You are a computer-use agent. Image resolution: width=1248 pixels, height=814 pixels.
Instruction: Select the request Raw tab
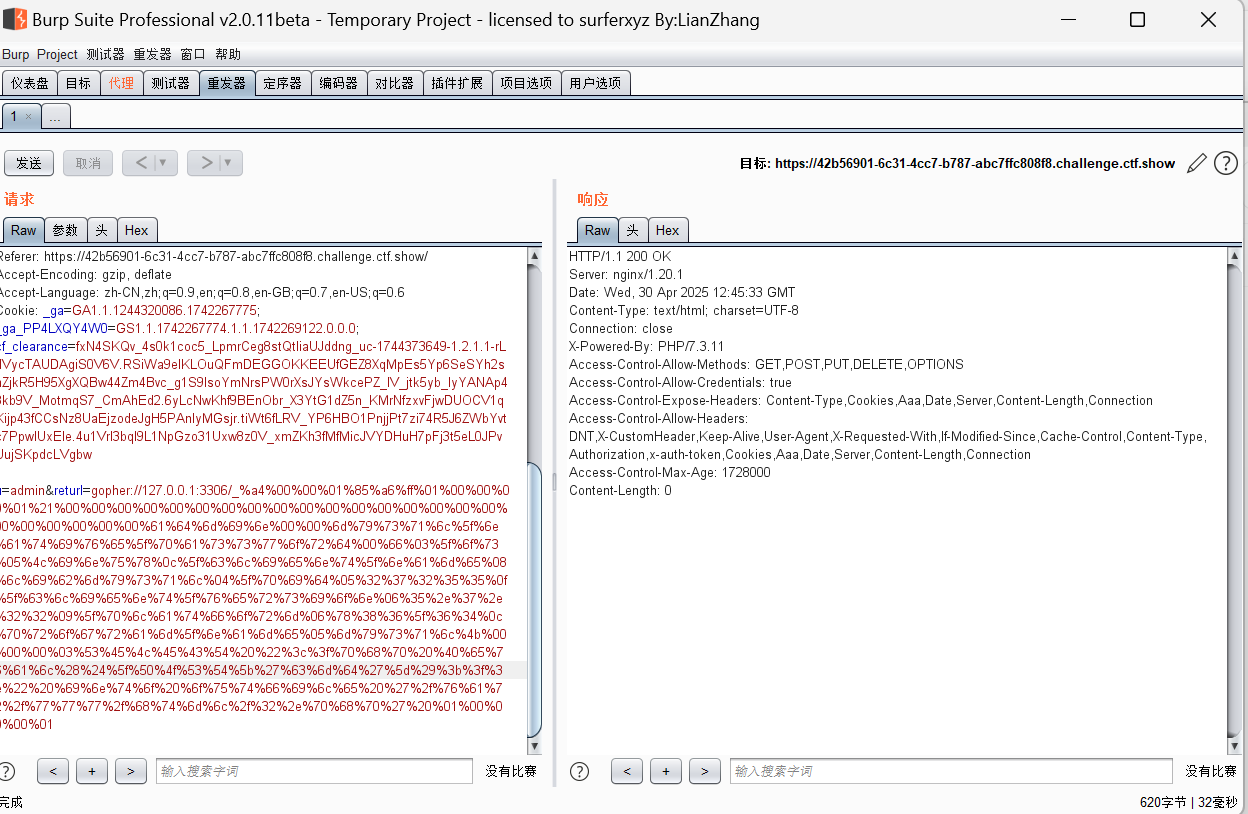23,230
